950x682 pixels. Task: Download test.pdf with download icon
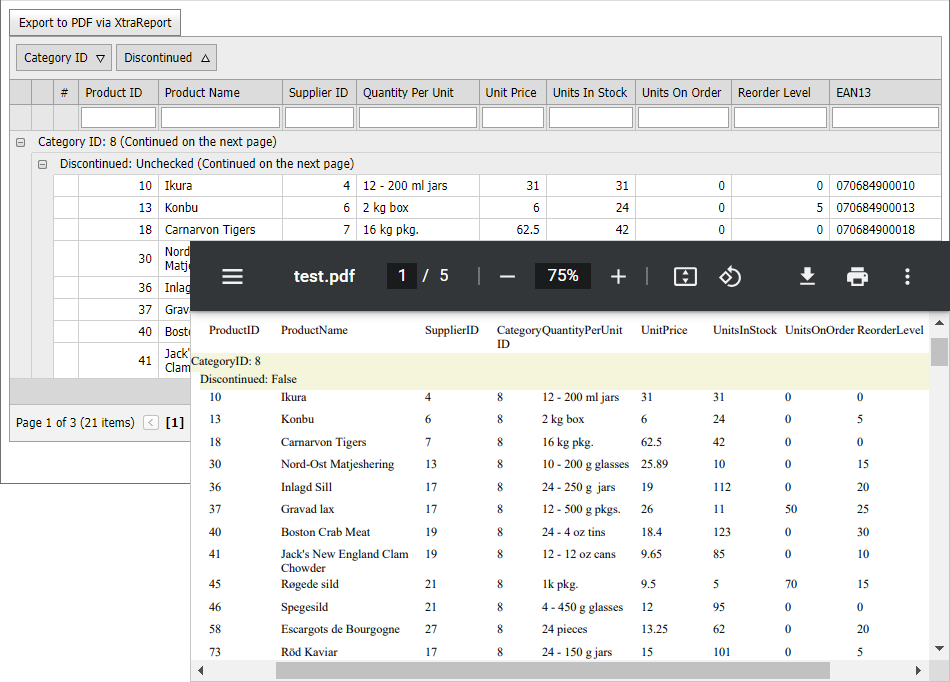pyautogui.click(x=807, y=277)
